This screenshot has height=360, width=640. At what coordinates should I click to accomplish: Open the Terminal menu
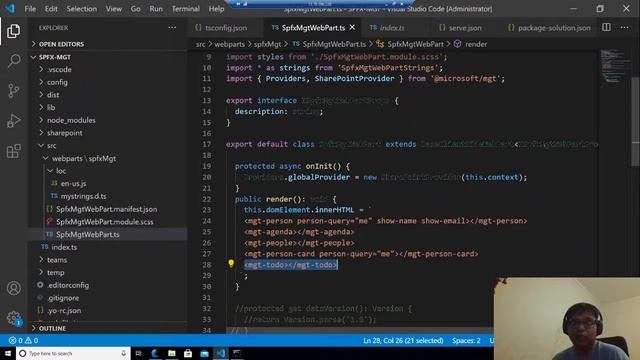coord(186,9)
